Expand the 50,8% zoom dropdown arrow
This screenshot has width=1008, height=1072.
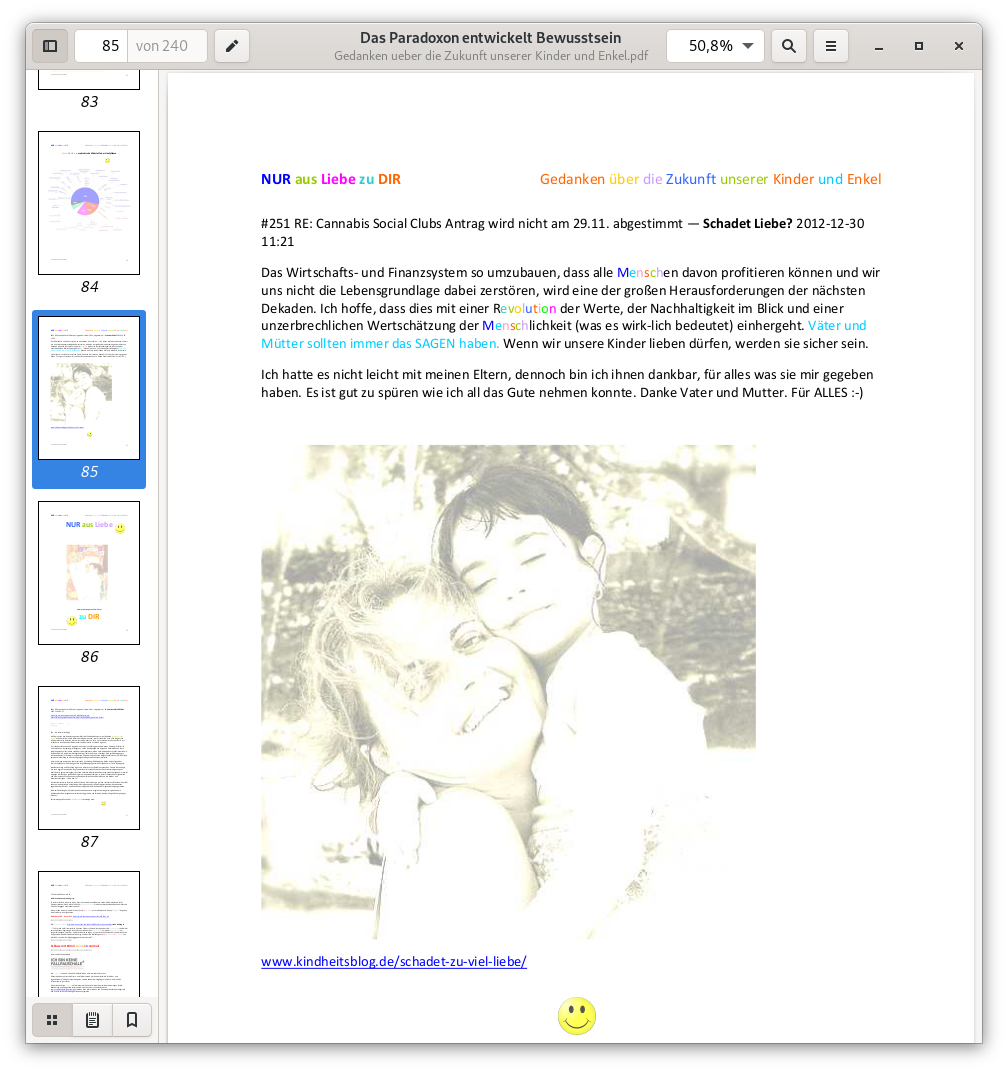click(x=748, y=46)
